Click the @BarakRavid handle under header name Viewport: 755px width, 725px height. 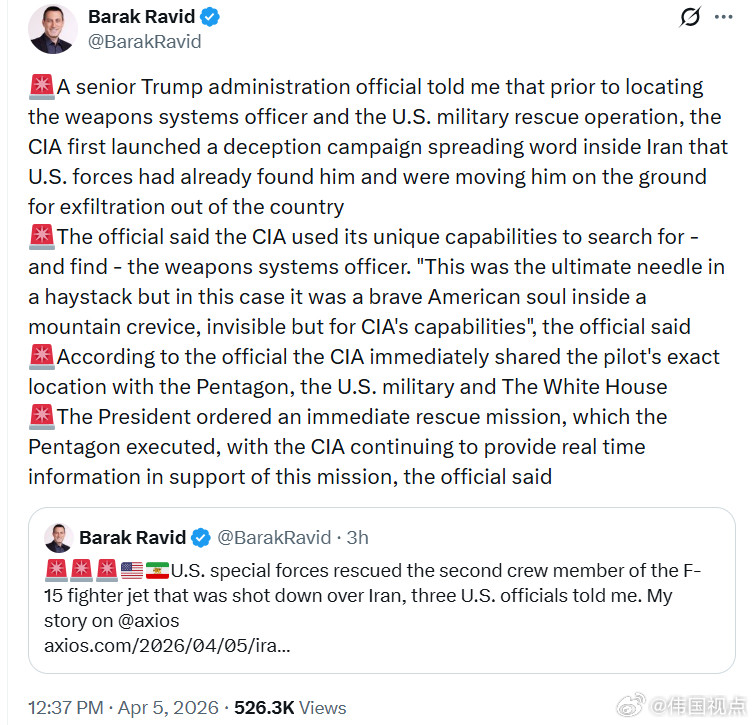point(144,41)
